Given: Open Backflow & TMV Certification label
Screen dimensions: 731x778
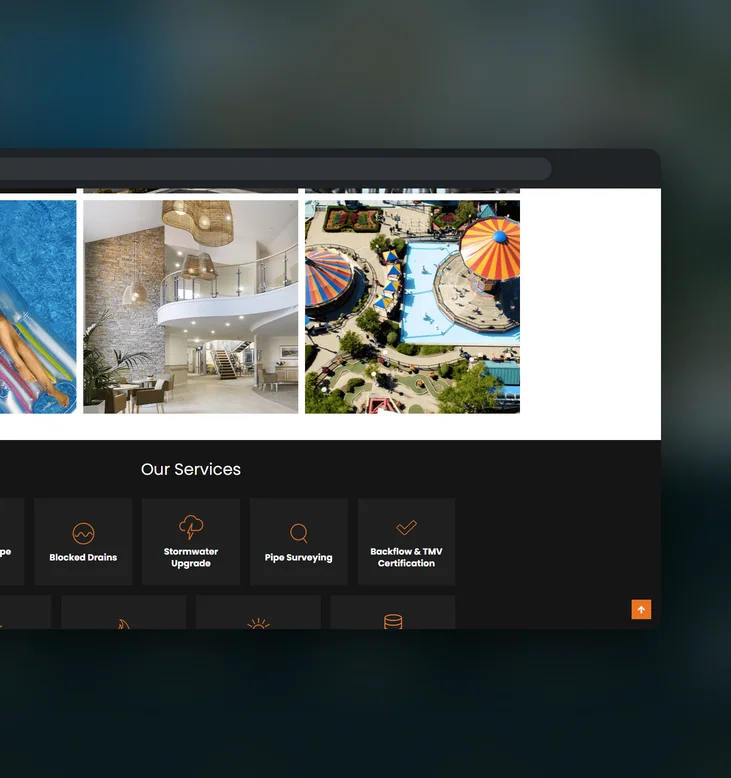Looking at the screenshot, I should (x=406, y=557).
